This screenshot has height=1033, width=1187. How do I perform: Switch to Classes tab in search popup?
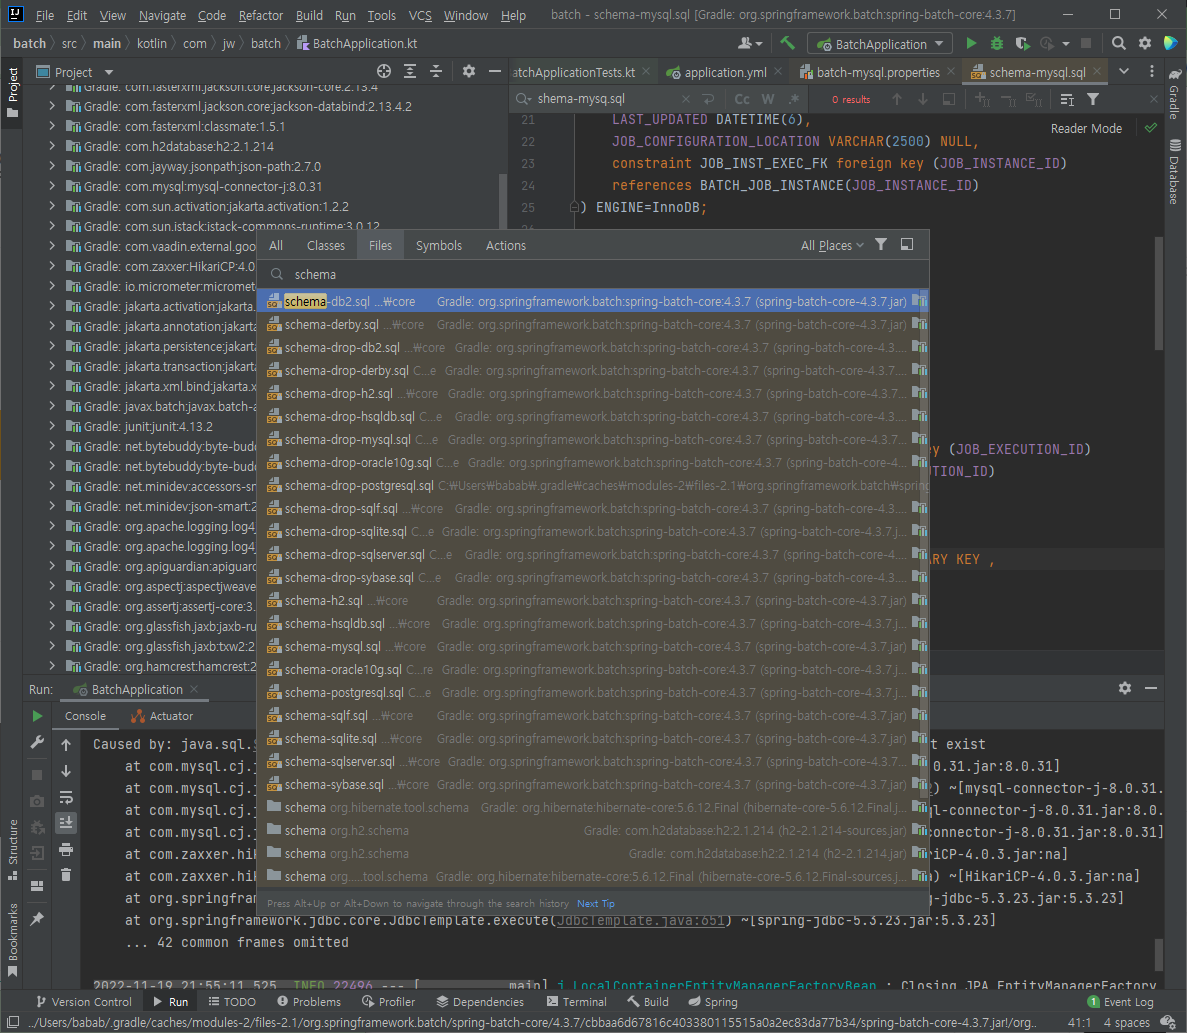pyautogui.click(x=326, y=245)
